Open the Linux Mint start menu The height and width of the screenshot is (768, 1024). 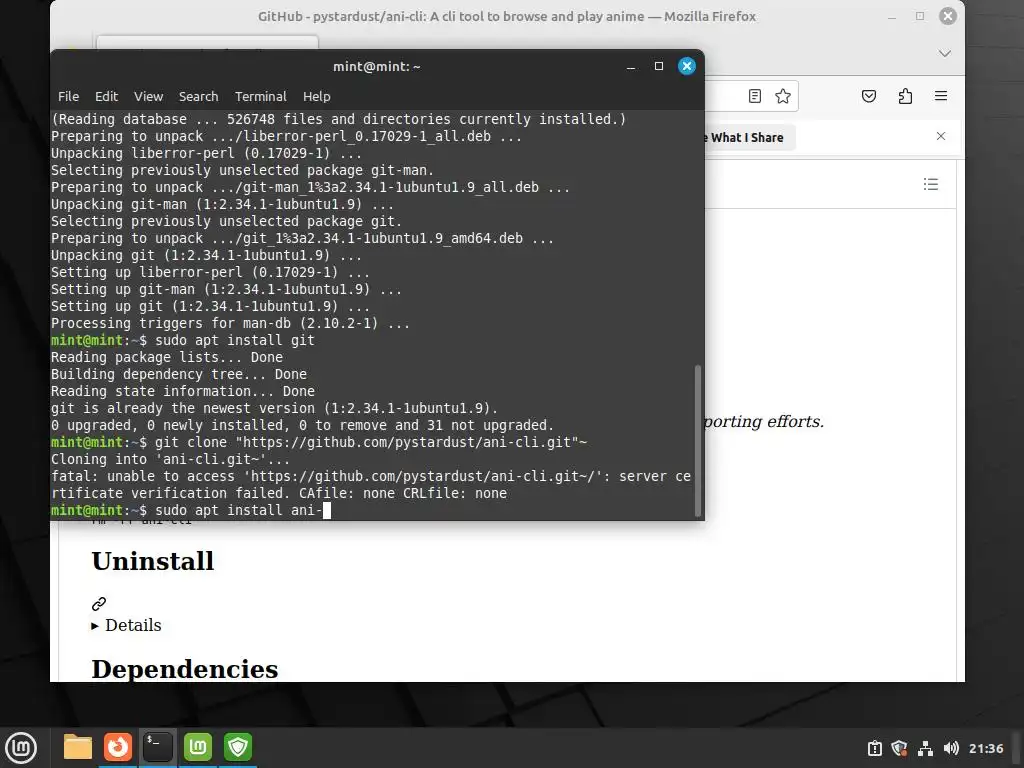click(21, 748)
